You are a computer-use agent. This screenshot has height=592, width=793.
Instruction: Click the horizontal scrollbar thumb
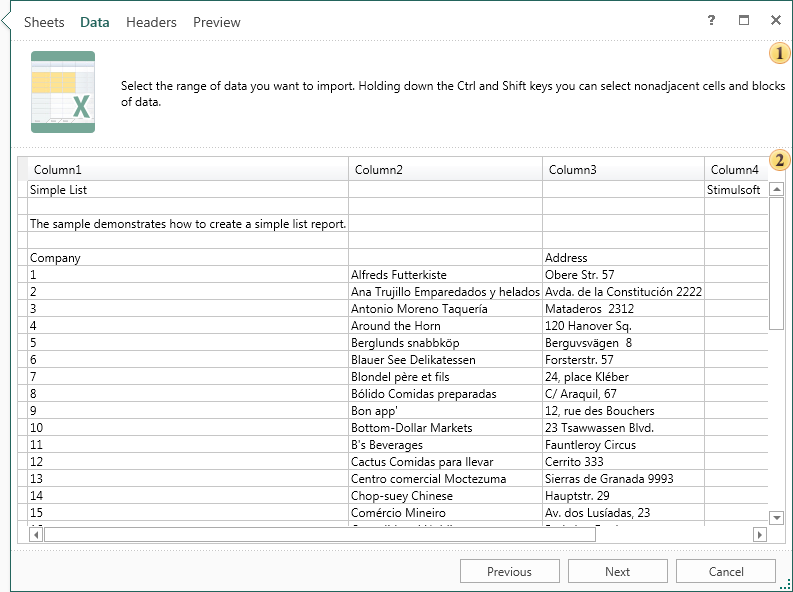320,535
